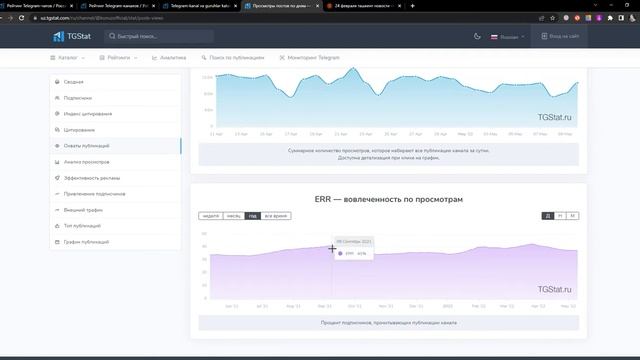Switch ERR chart grouping to М (months)
The height and width of the screenshot is (360, 640).
click(573, 216)
